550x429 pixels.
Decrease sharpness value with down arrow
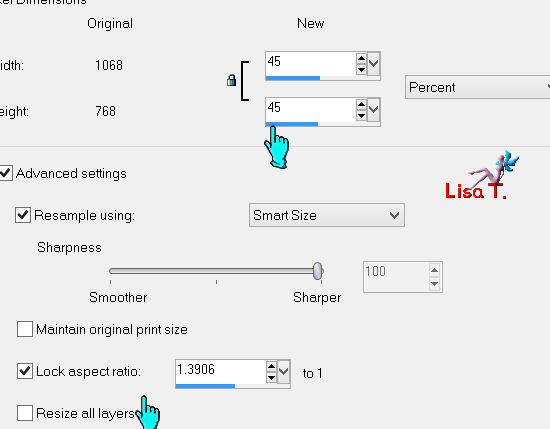[434, 283]
